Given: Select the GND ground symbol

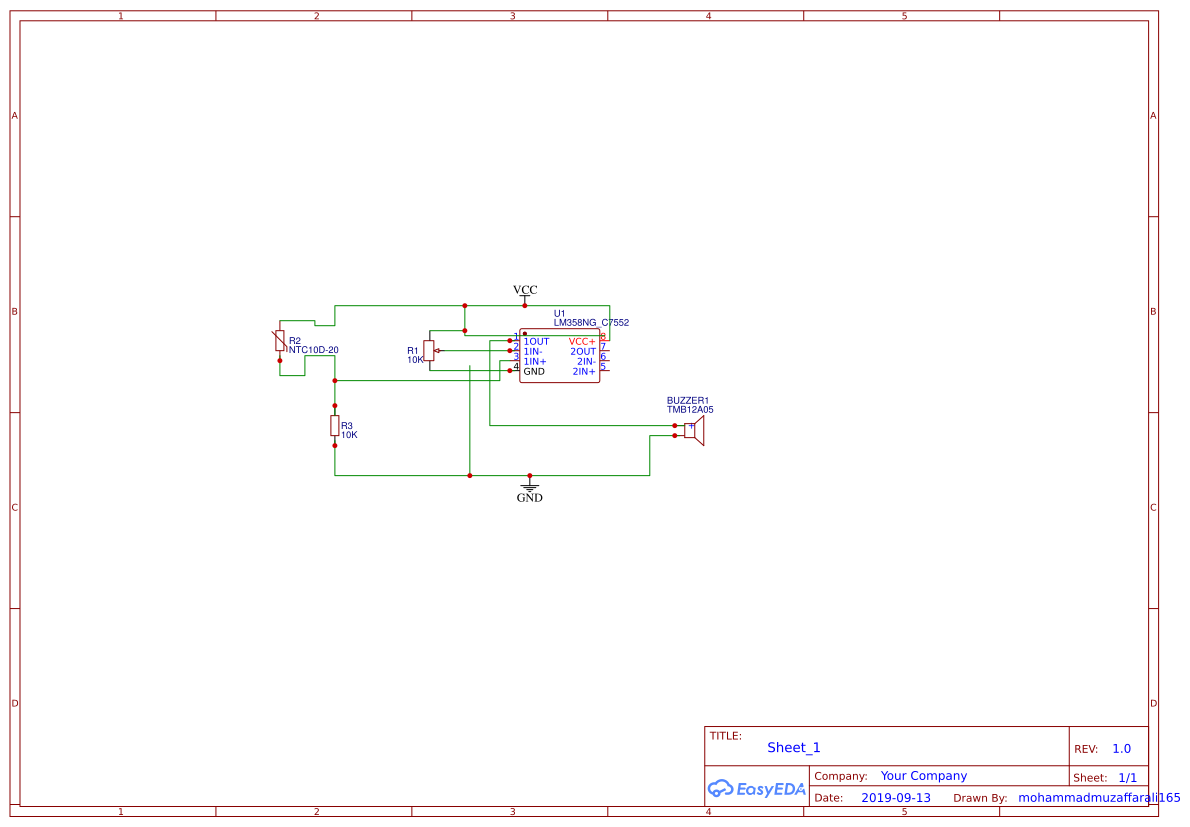Looking at the screenshot, I should (529, 488).
